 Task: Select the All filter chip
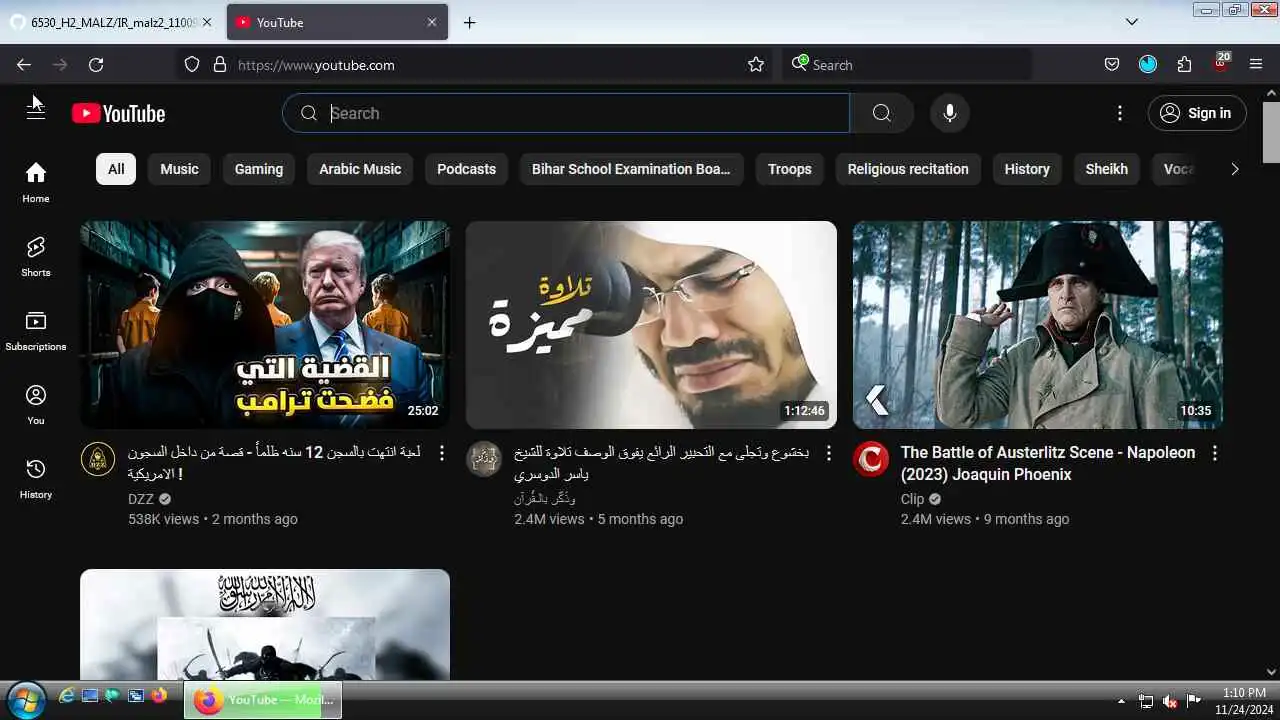[x=116, y=169]
